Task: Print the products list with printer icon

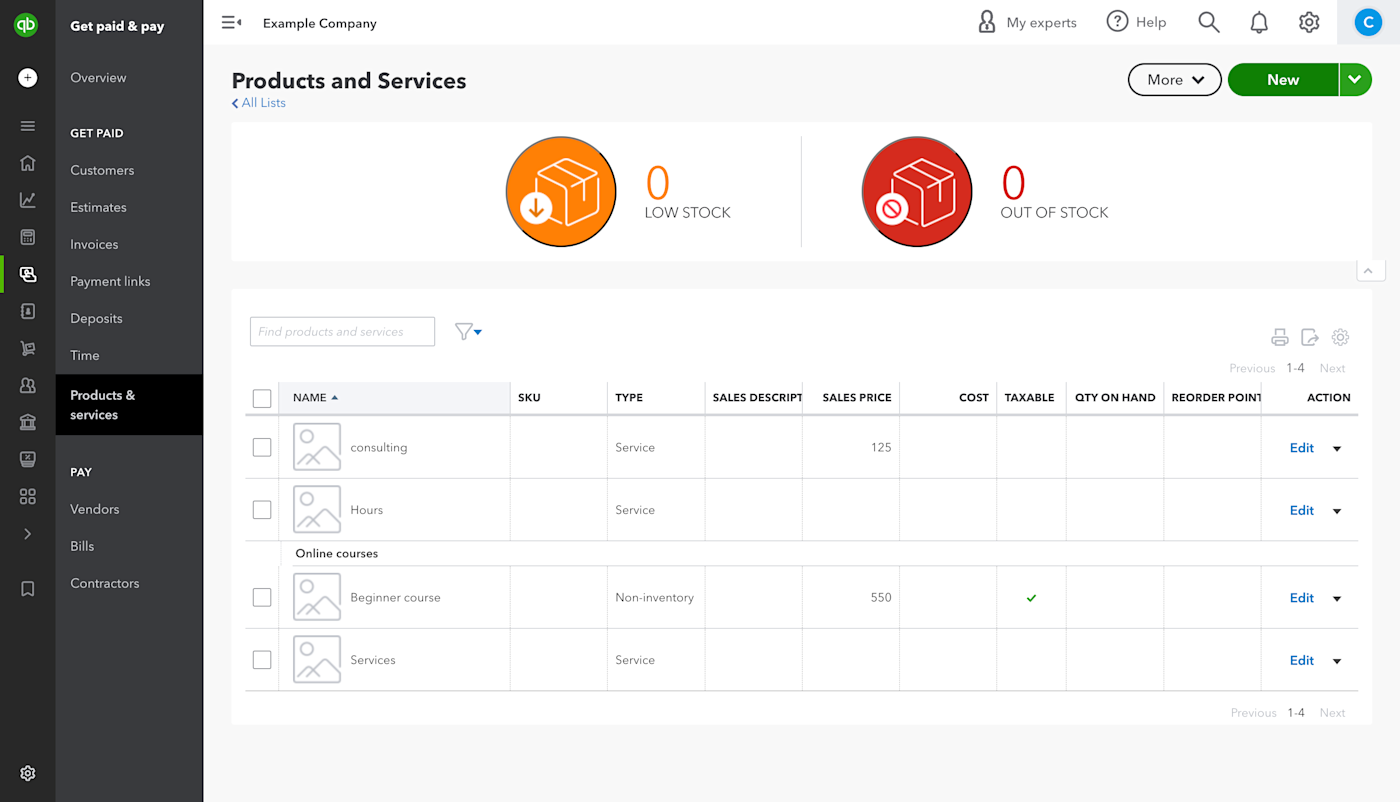Action: (1280, 337)
